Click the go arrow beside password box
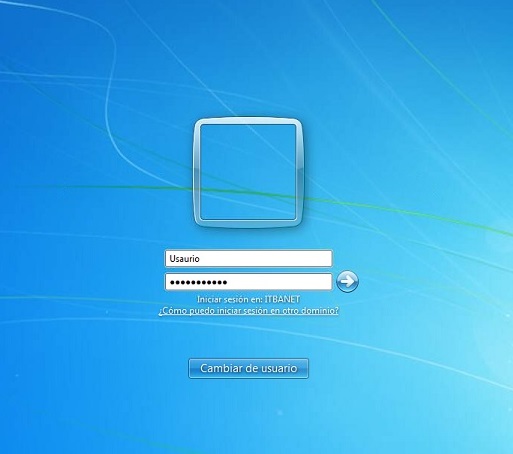513x454 pixels. 347,282
